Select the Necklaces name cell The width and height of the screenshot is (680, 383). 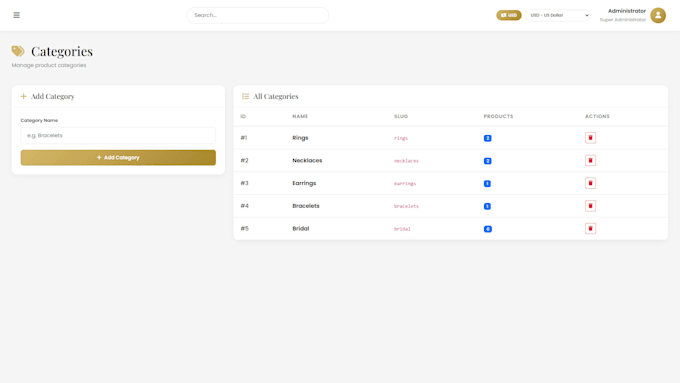coord(307,160)
